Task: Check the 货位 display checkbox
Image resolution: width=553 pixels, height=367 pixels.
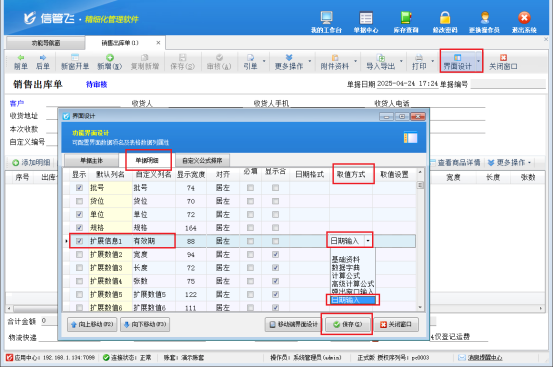Action: 79,201
